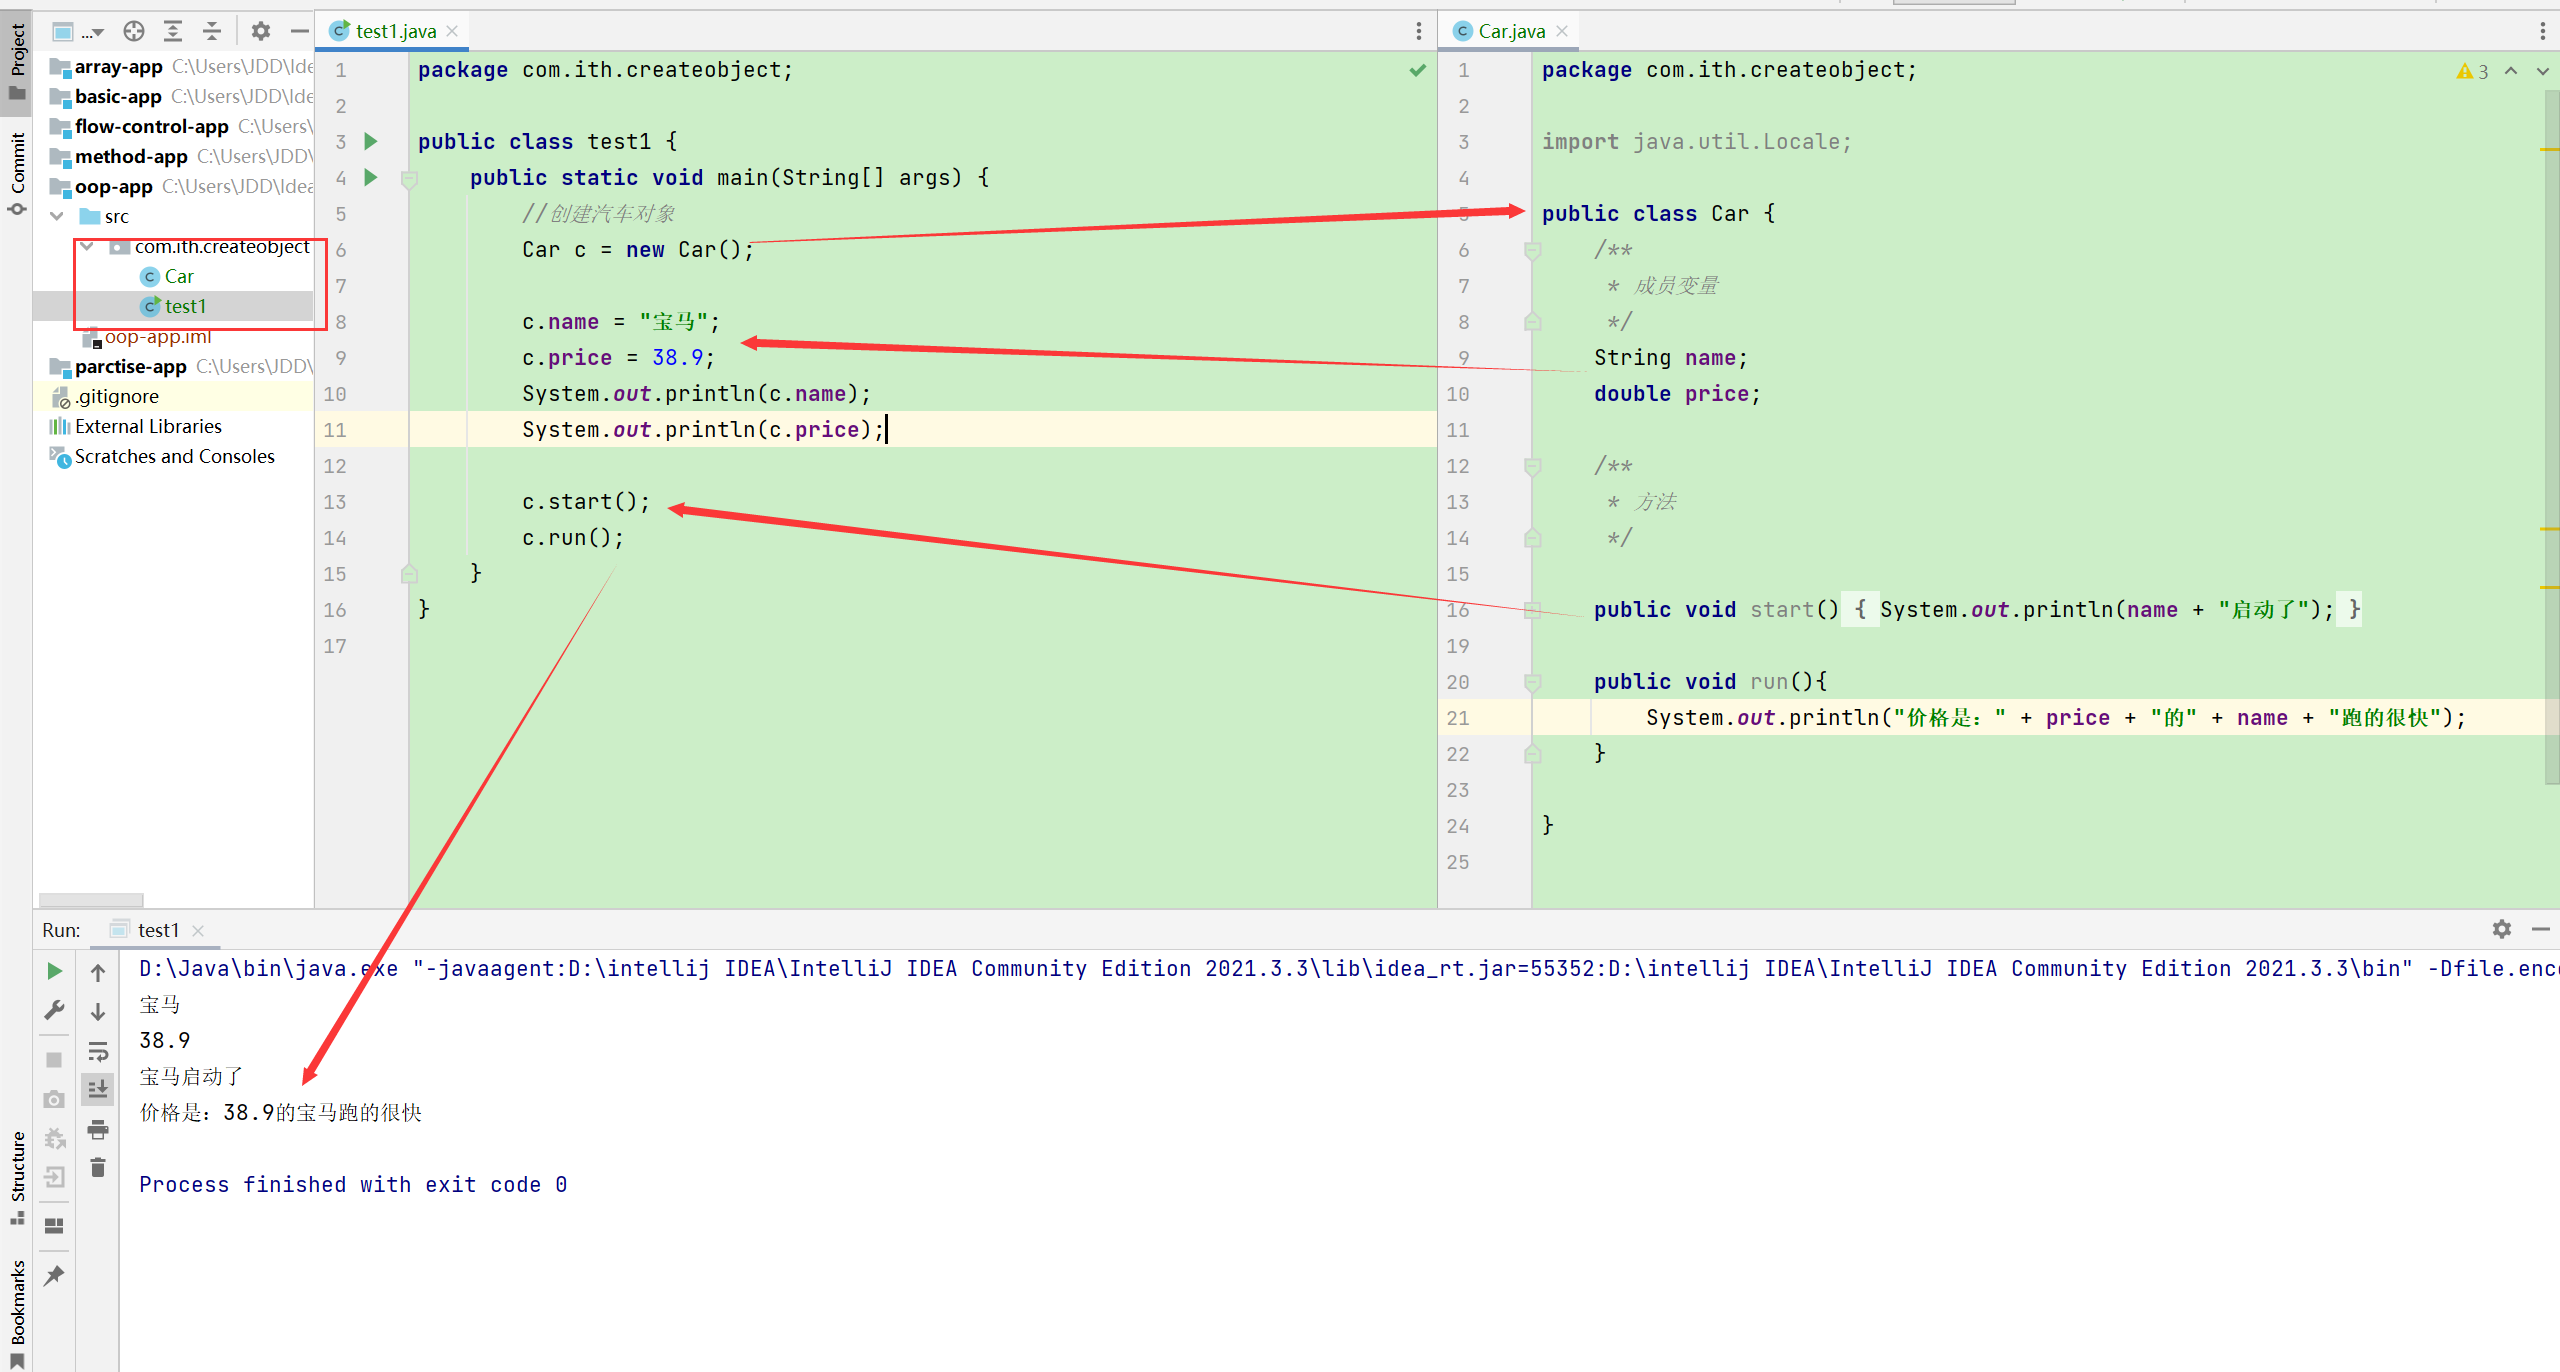2560x1372 pixels.
Task: Run main method gutter arrow line 4
Action: click(x=371, y=177)
